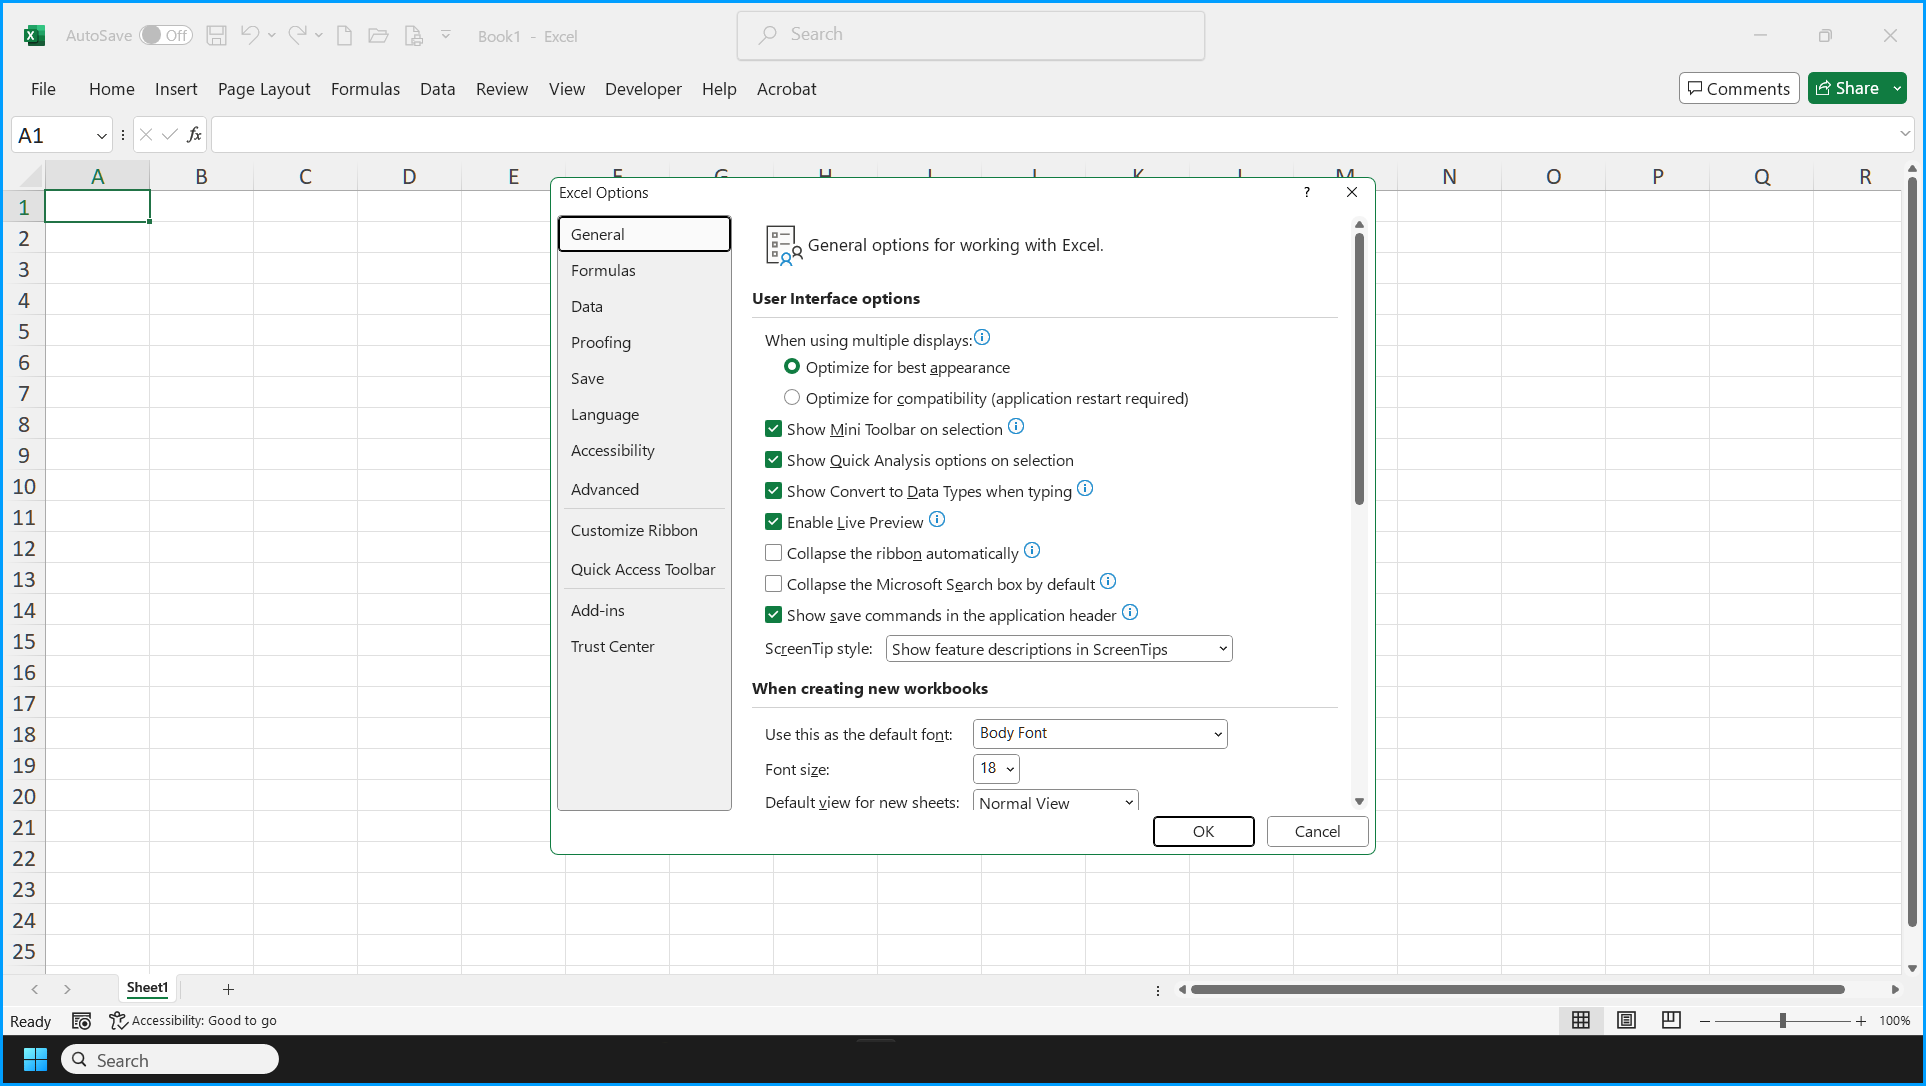Click the Redo icon
The height and width of the screenshot is (1086, 1926).
click(297, 35)
